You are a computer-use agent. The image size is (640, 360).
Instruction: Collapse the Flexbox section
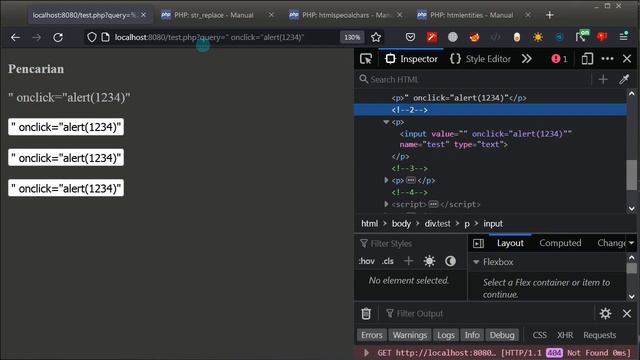click(x=476, y=262)
